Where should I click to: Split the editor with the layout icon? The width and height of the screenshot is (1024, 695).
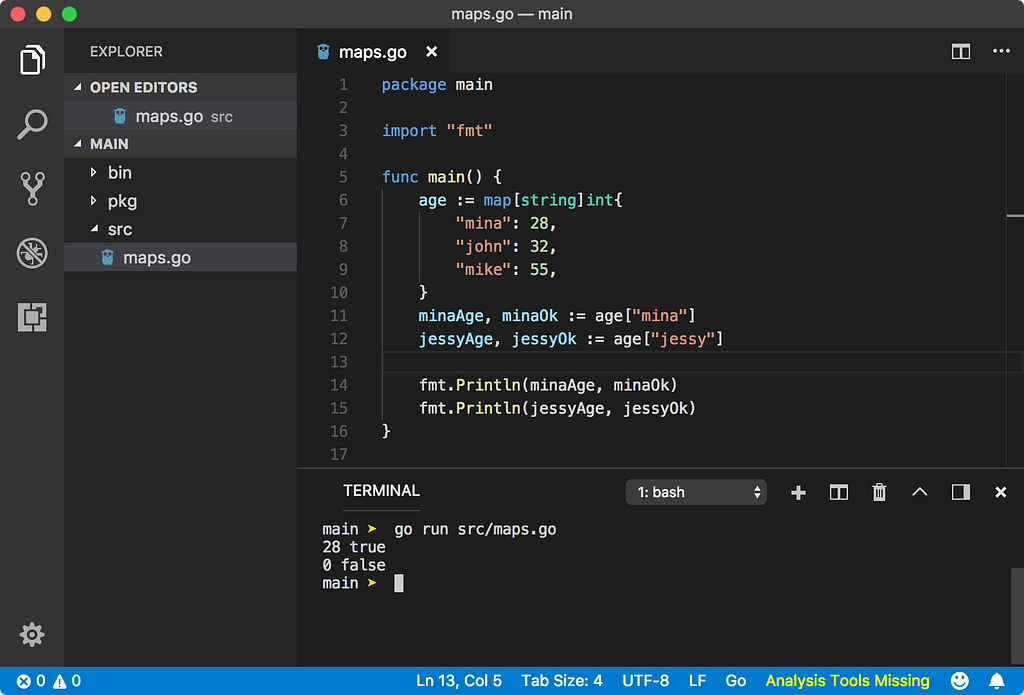[x=961, y=52]
